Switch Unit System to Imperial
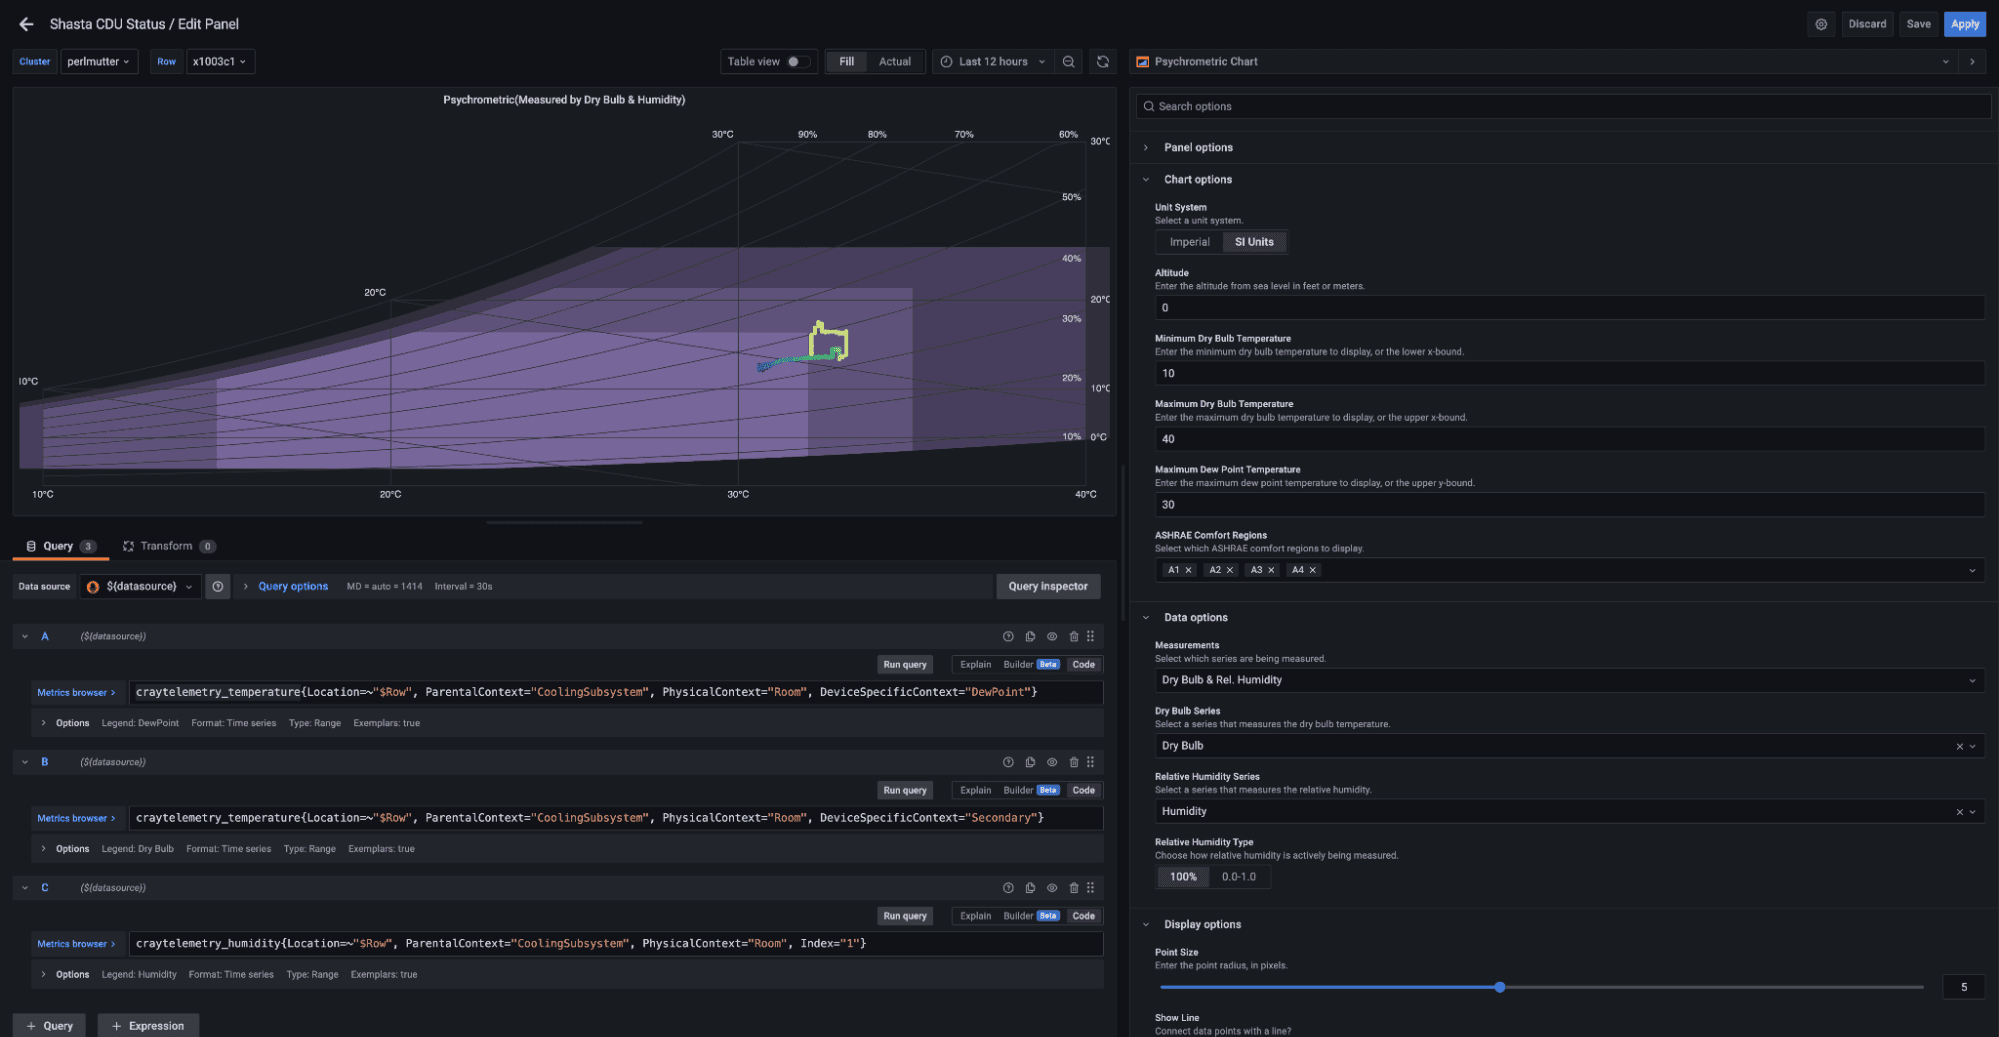Screen dimensions: 1999x1037 tap(1188, 241)
